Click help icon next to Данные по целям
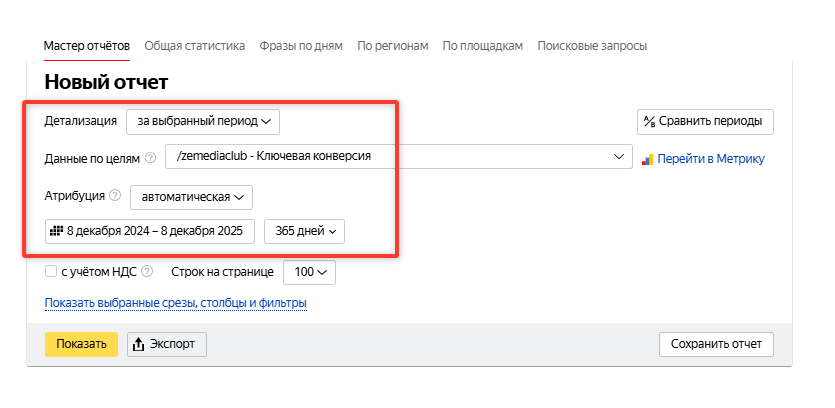 click(x=150, y=158)
